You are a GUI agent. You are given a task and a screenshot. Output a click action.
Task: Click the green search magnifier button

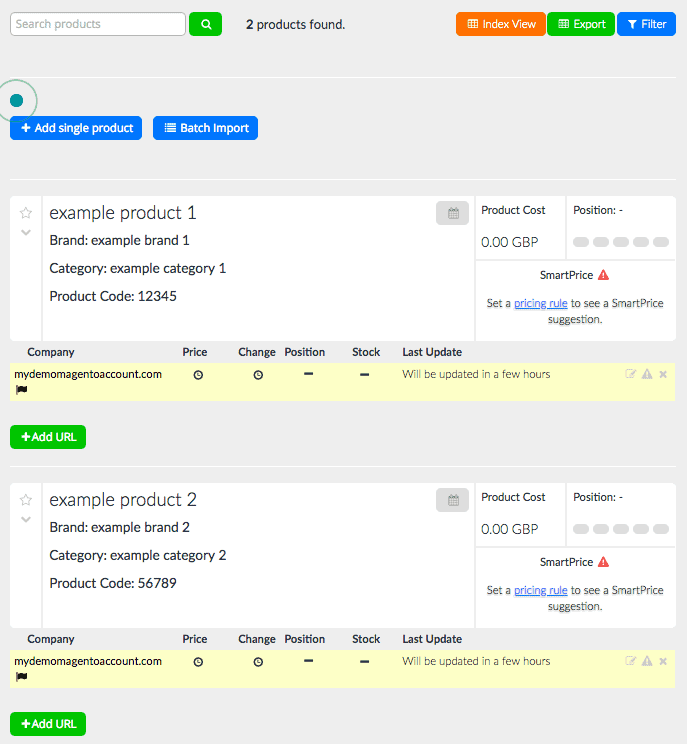205,24
